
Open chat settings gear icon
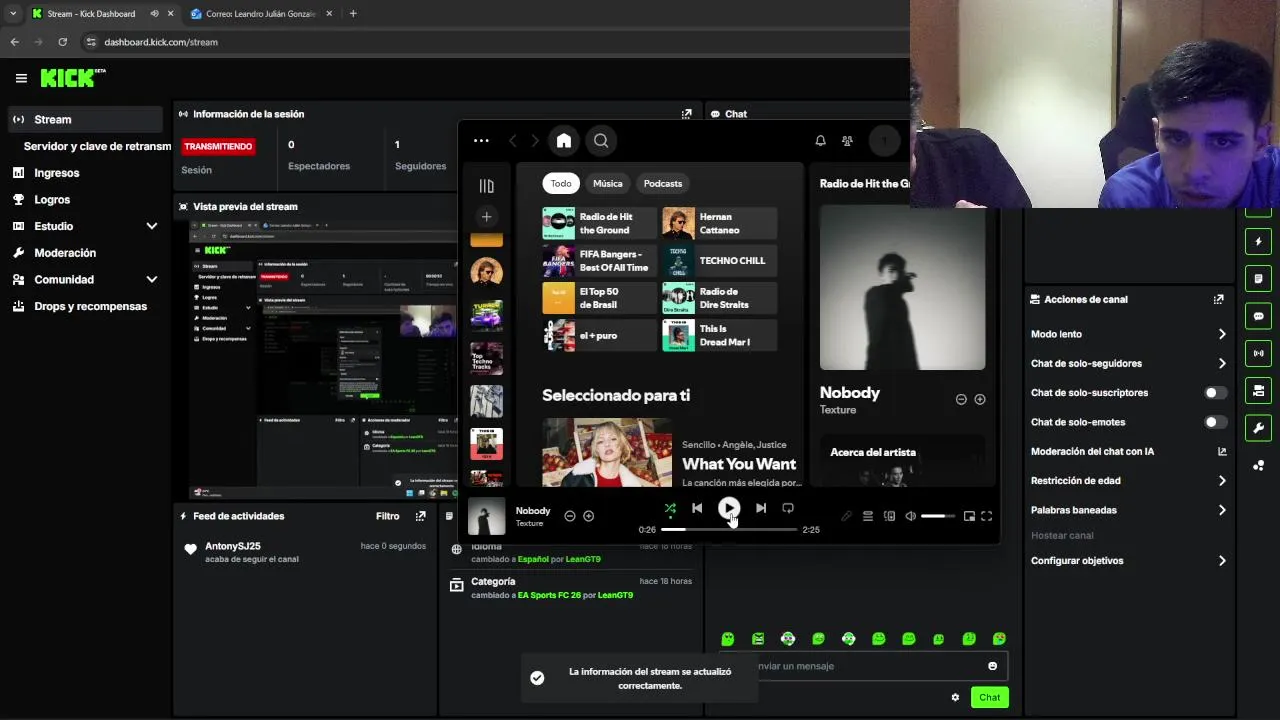click(x=955, y=697)
